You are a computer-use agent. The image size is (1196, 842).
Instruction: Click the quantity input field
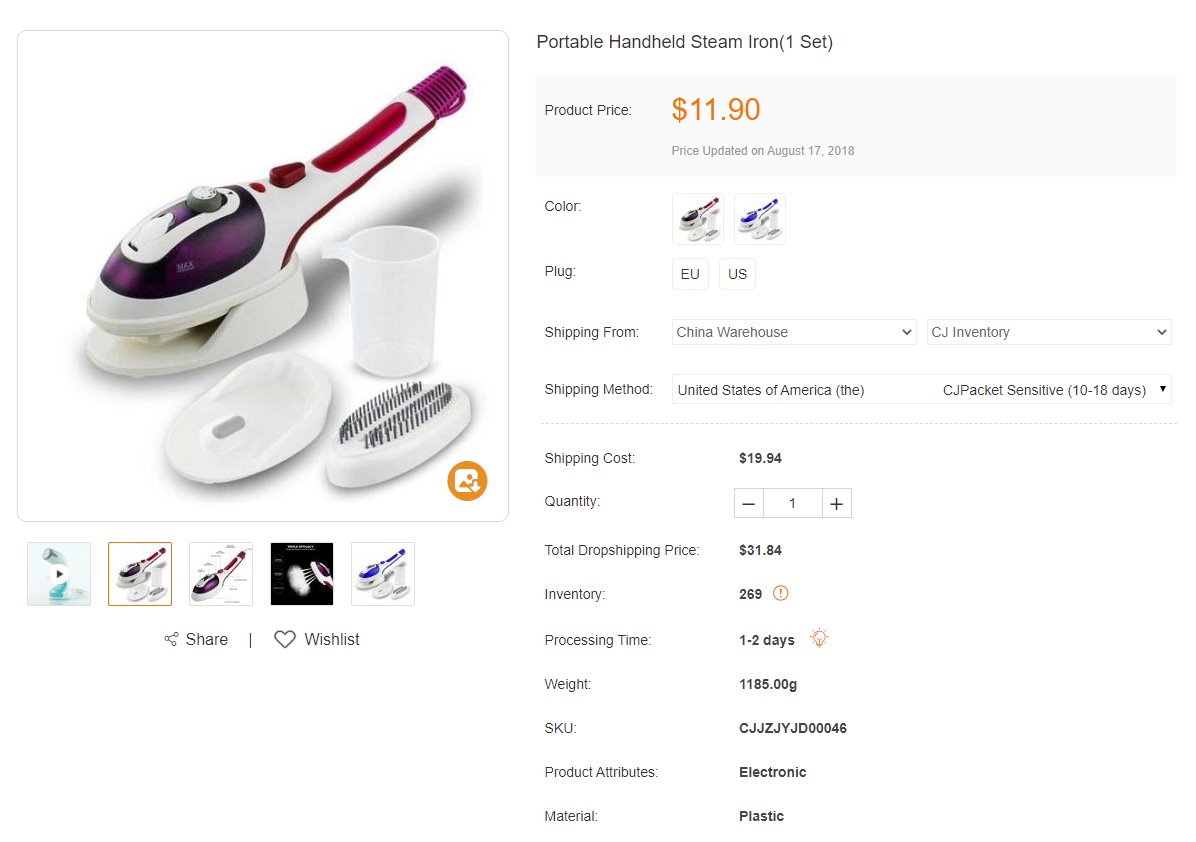coord(792,503)
